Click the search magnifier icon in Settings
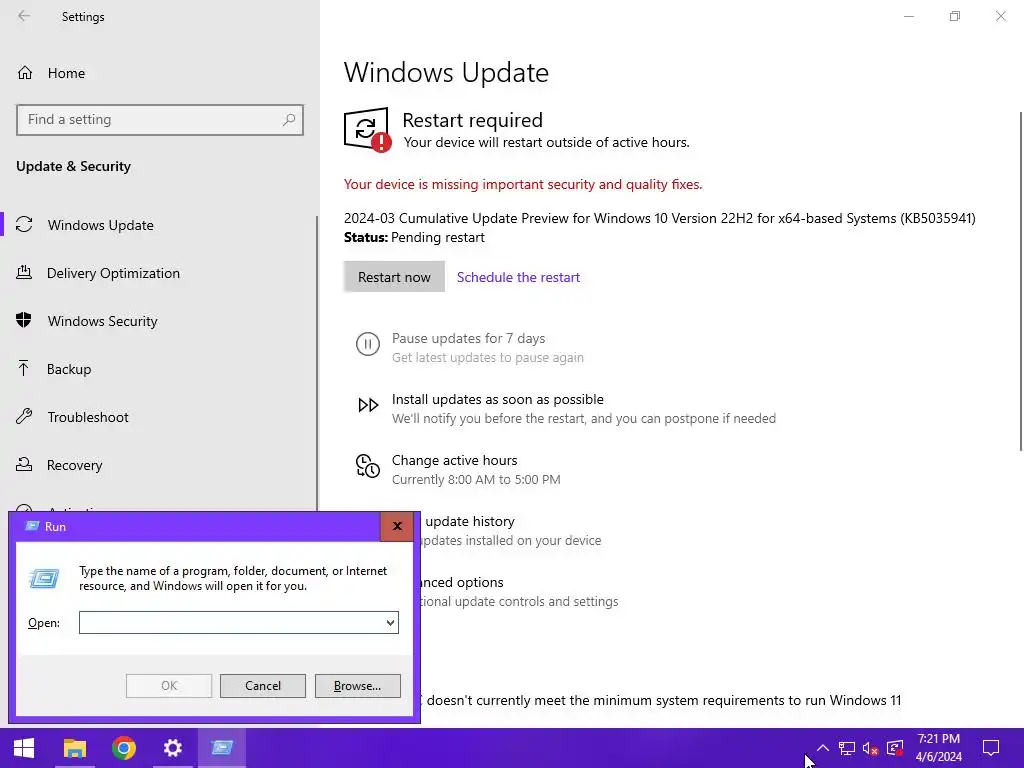 pyautogui.click(x=289, y=120)
